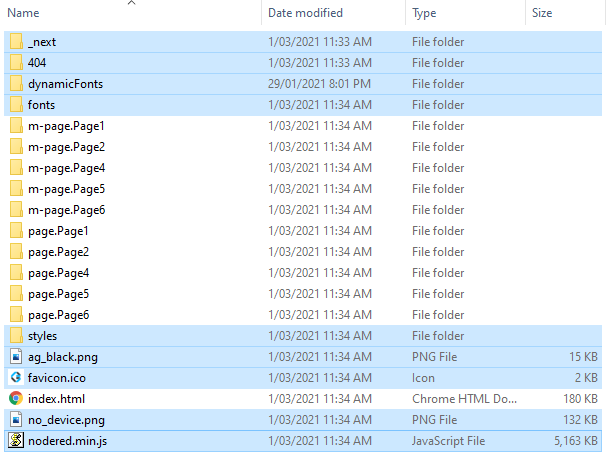Select the ag_black.png image file icon
Screen dimensions: 610x476
click(x=16, y=357)
